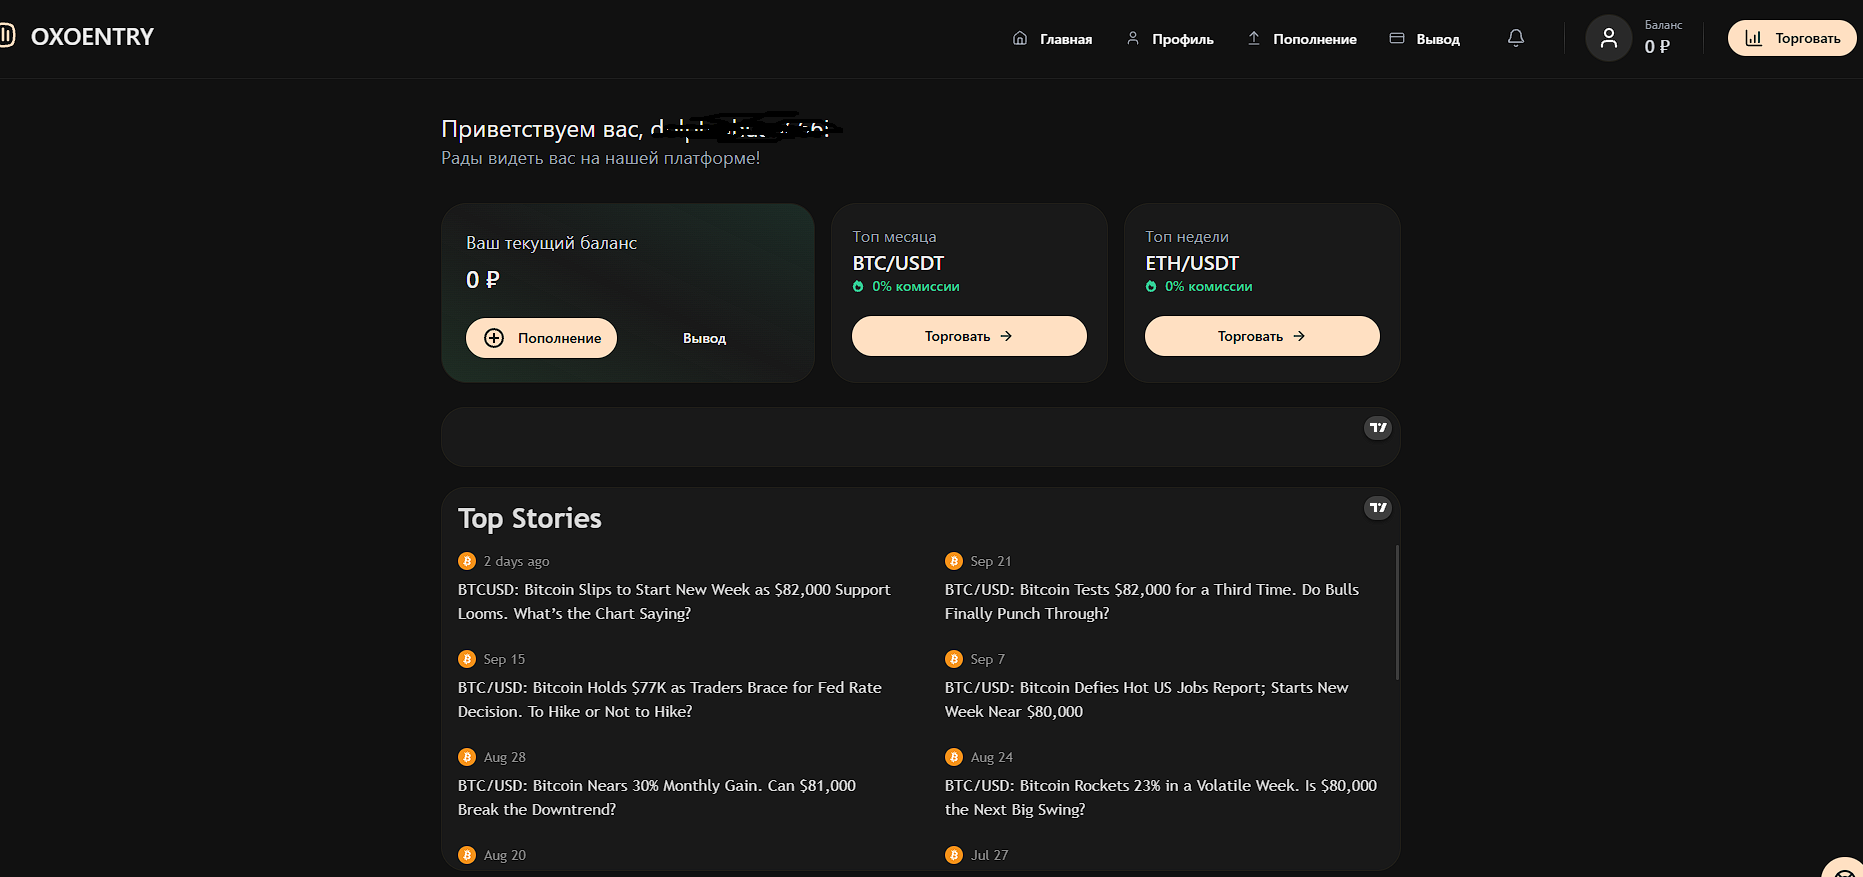Select Вывод in top navigation

(x=1425, y=39)
